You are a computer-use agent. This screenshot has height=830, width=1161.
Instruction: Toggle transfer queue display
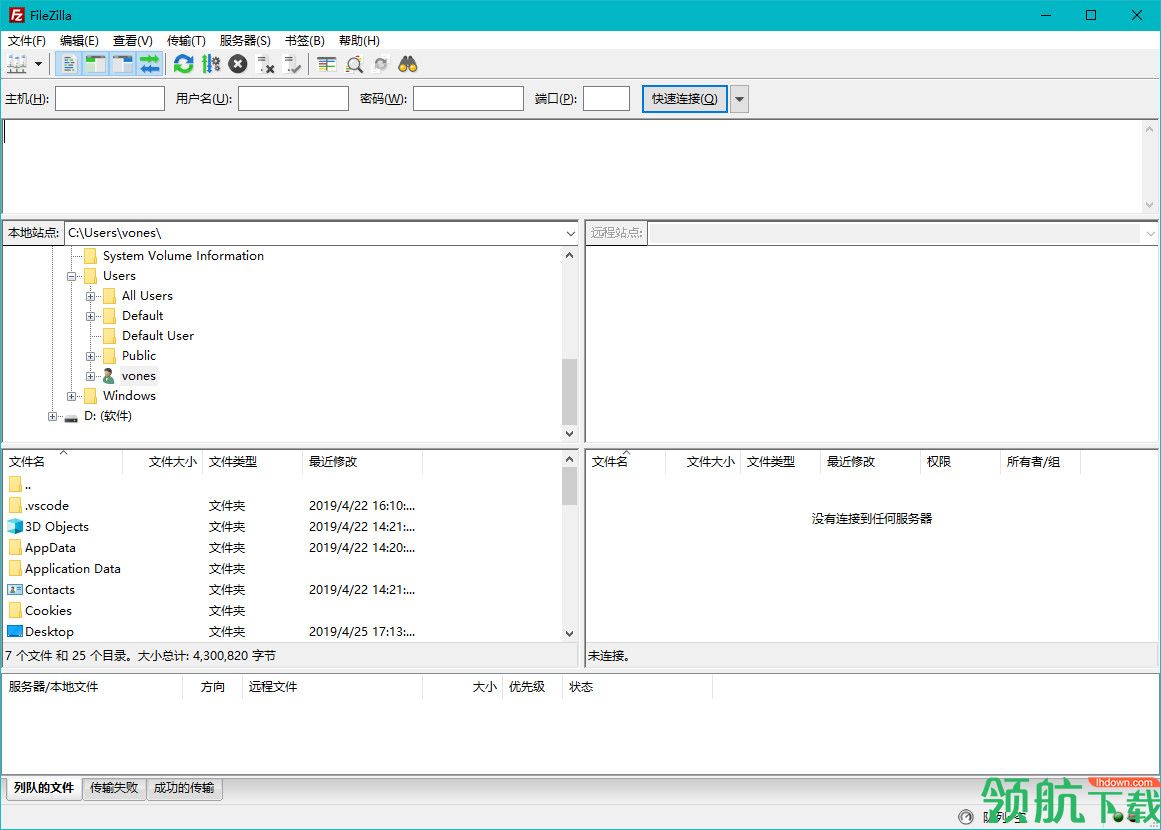coord(150,64)
